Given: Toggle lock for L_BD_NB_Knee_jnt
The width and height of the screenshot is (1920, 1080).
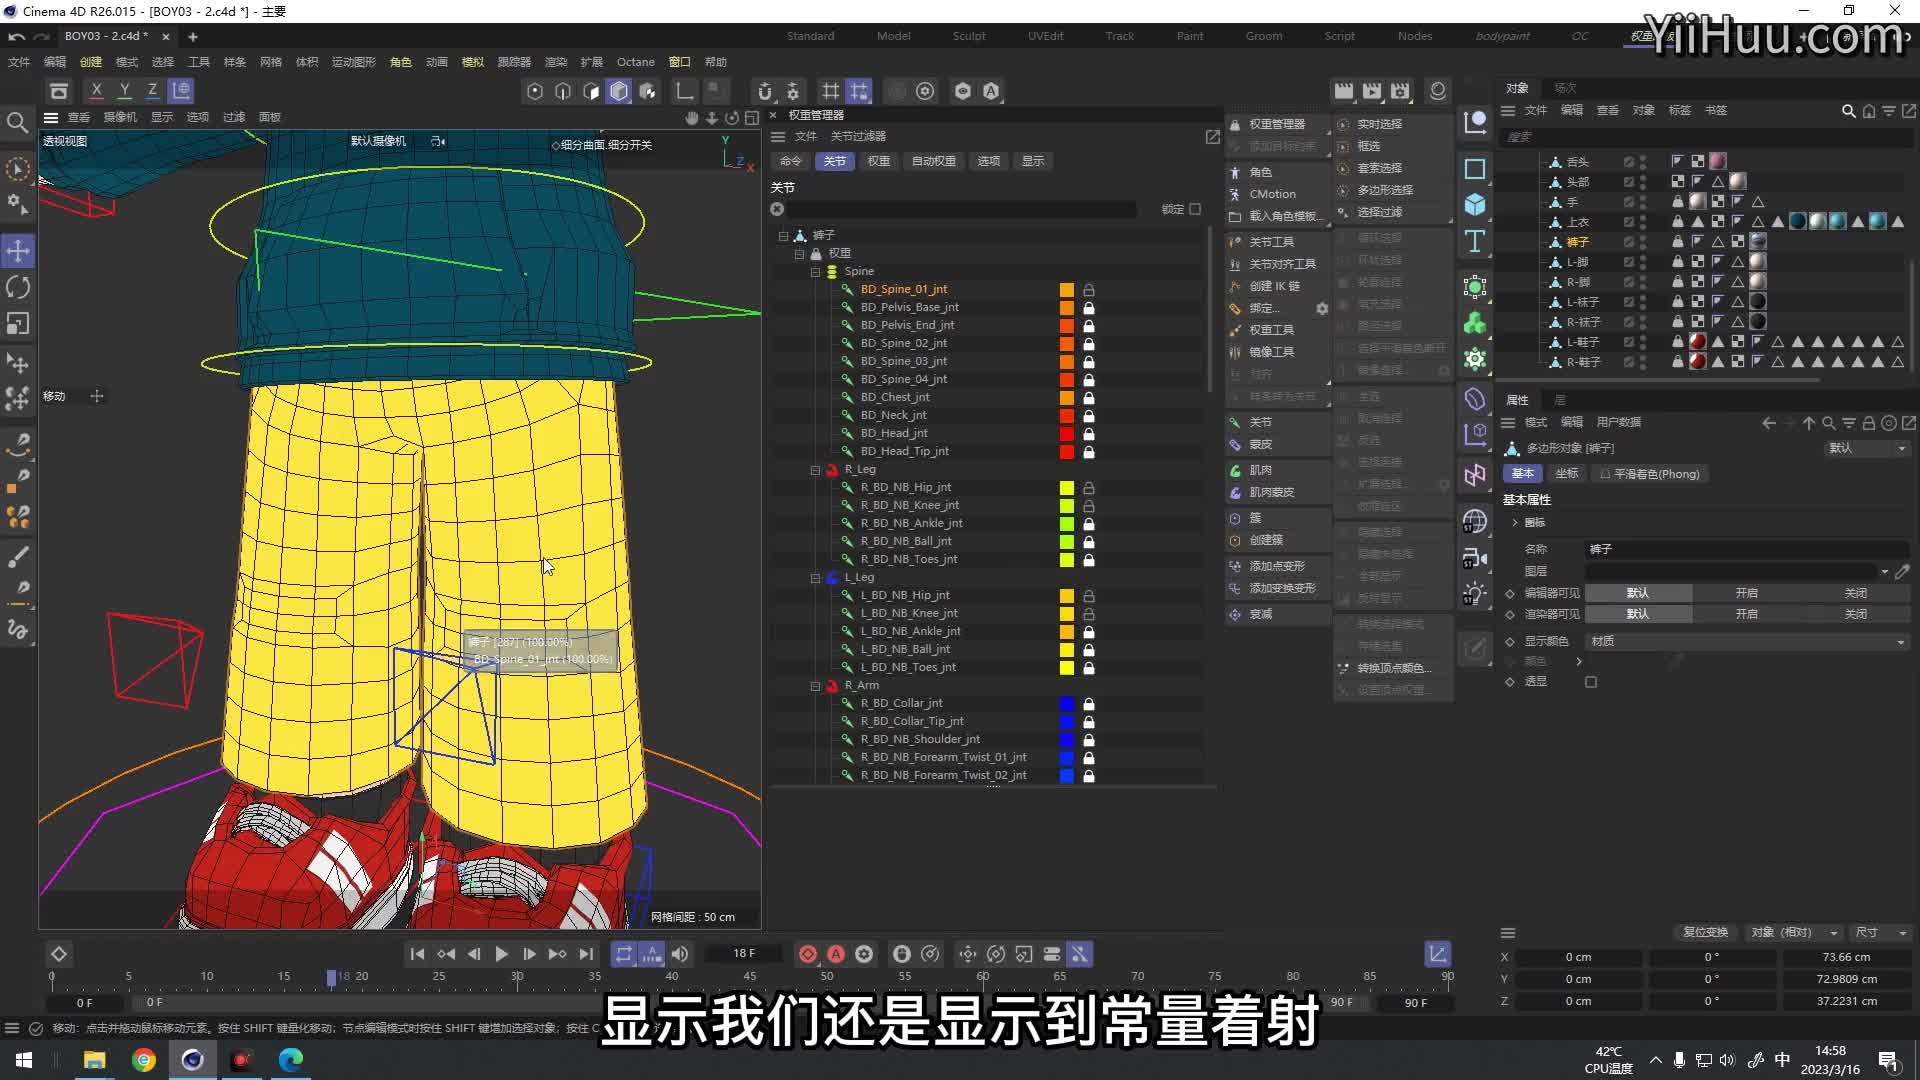Looking at the screenshot, I should pos(1089,614).
